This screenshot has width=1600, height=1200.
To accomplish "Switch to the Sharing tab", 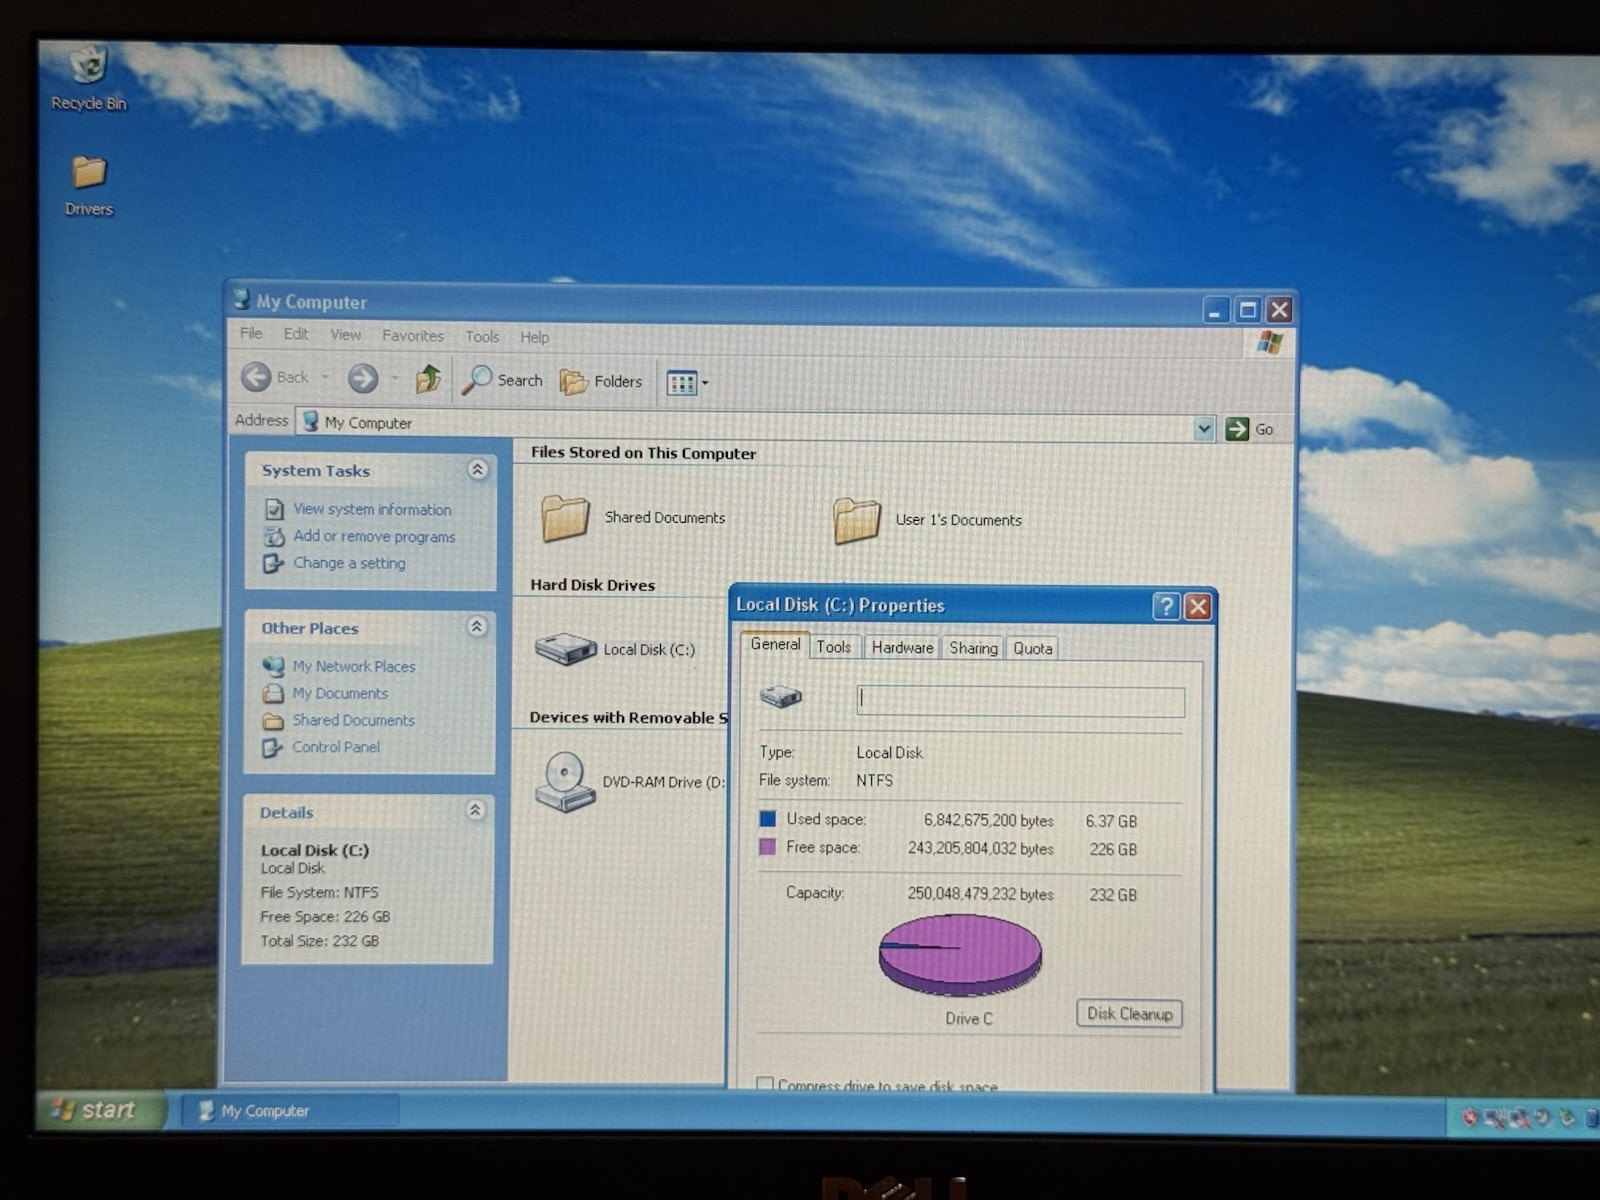I will [x=973, y=648].
